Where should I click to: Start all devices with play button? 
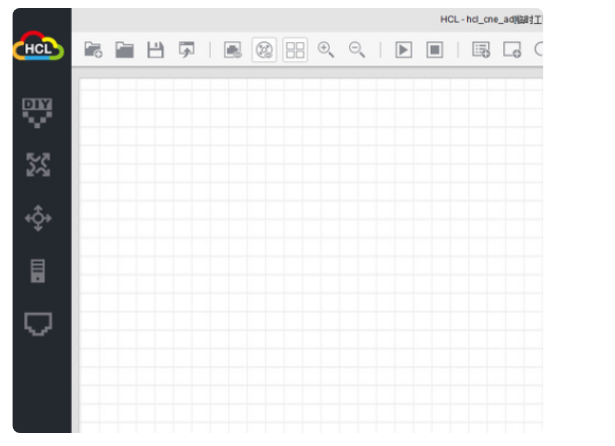click(404, 50)
